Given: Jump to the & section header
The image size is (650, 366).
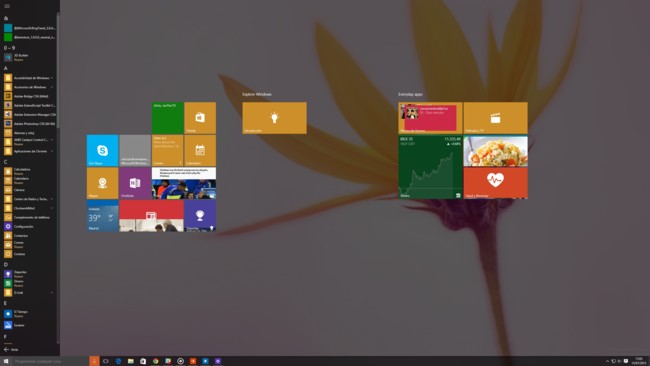Looking at the screenshot, I should pos(6,18).
